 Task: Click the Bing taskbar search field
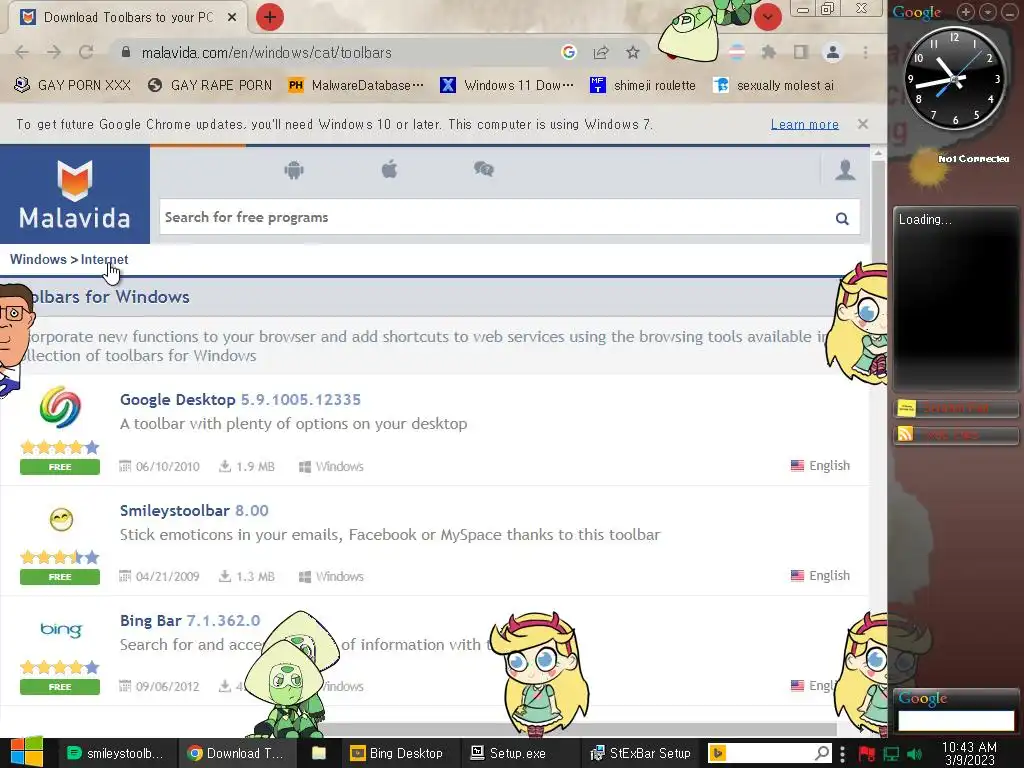coord(769,753)
